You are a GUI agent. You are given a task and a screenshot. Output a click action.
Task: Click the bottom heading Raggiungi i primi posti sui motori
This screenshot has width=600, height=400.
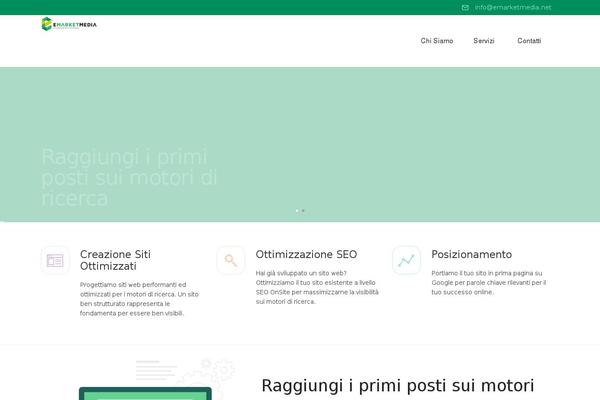[x=398, y=385]
